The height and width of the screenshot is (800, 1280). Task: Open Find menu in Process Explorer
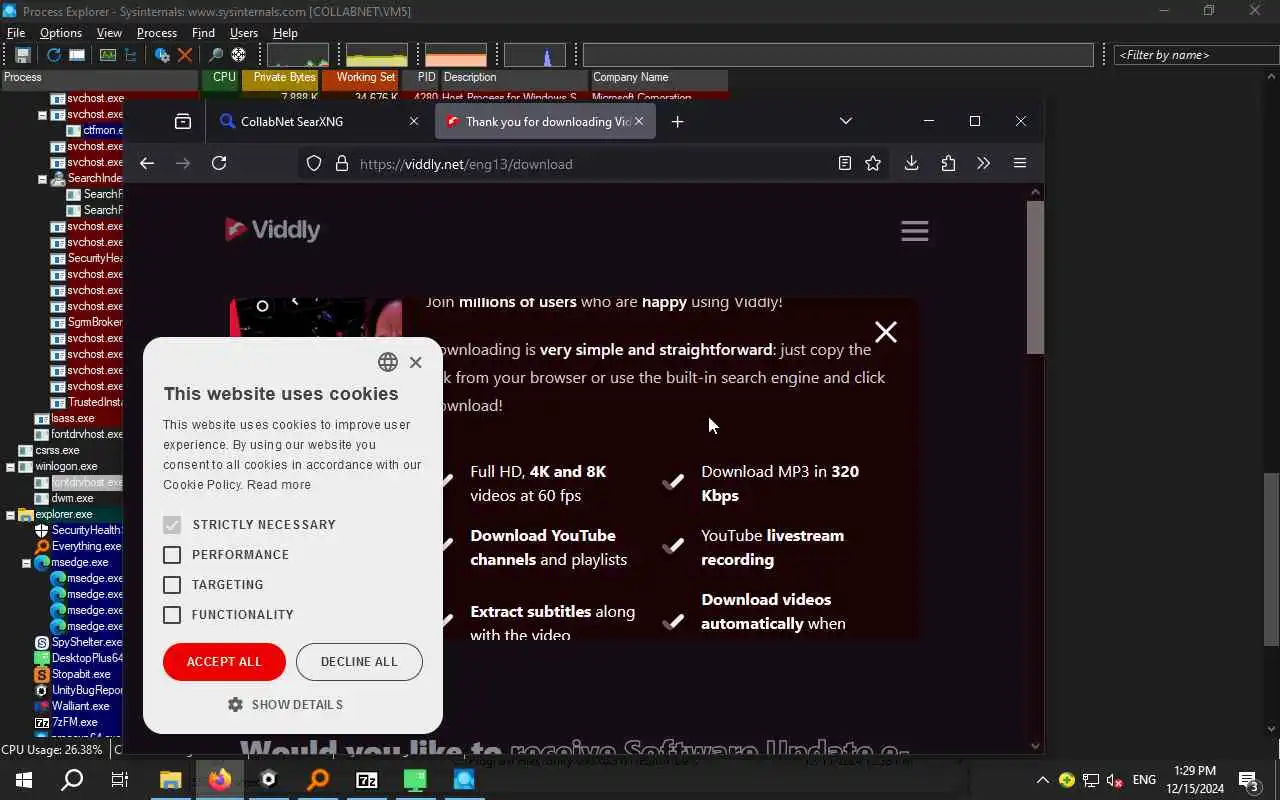(x=203, y=33)
